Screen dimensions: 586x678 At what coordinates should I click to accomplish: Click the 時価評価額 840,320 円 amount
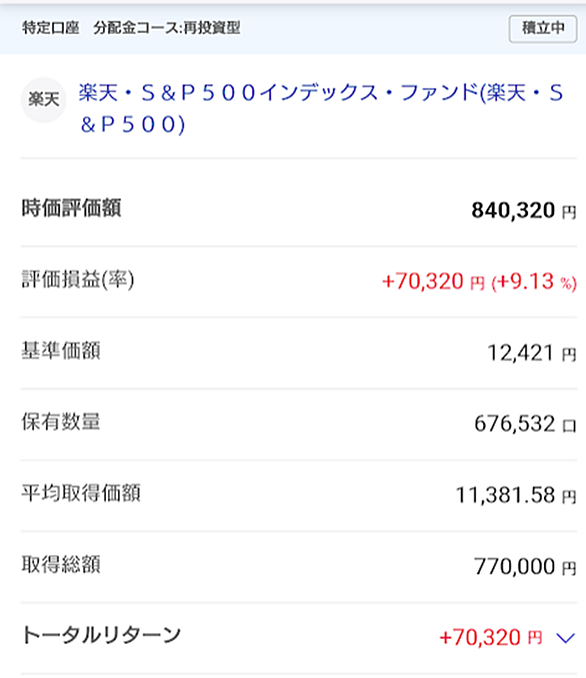524,210
